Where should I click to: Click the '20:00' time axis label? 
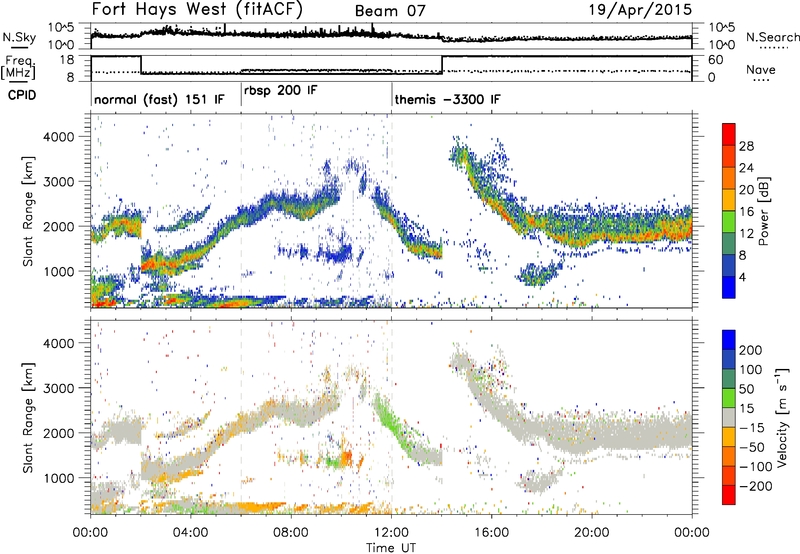click(592, 533)
